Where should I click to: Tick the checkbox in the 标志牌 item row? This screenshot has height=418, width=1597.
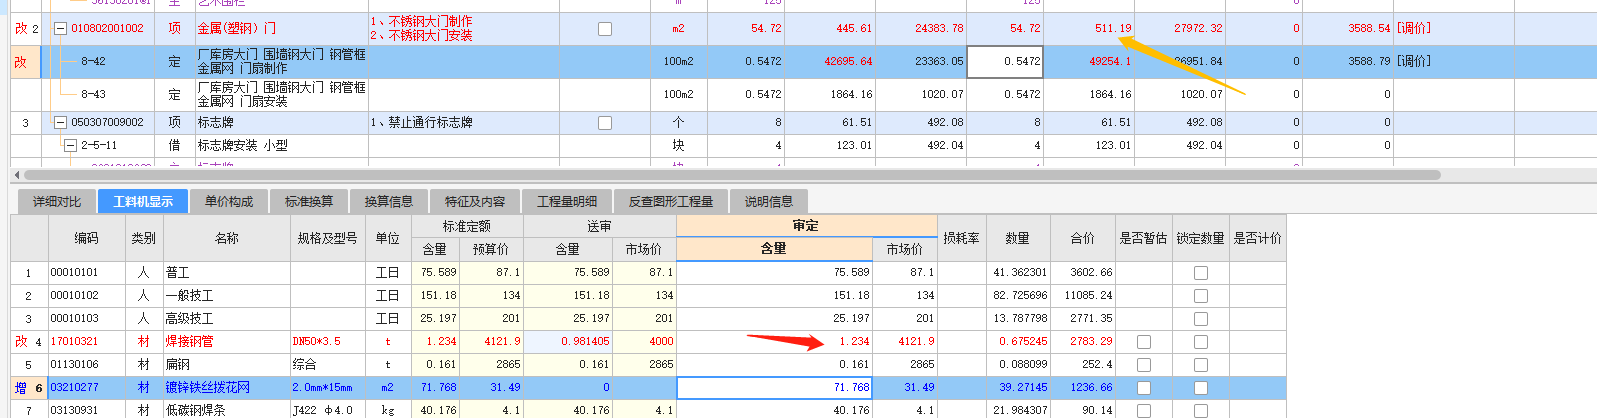(605, 123)
